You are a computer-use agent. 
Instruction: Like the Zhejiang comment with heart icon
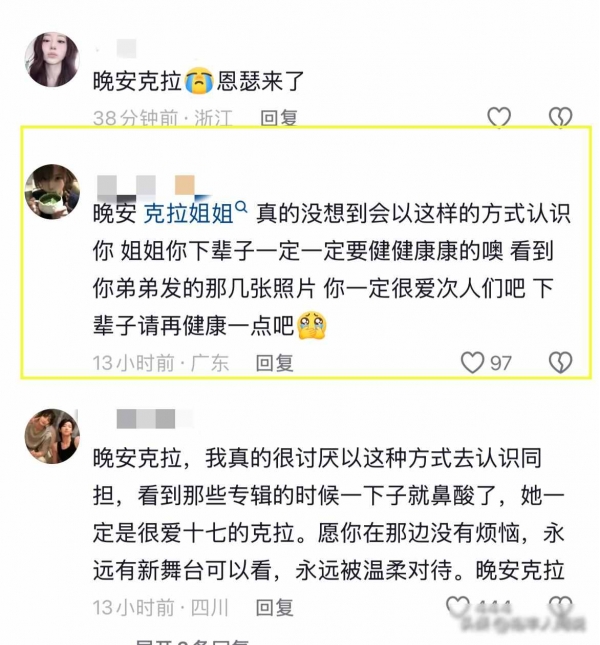499,117
